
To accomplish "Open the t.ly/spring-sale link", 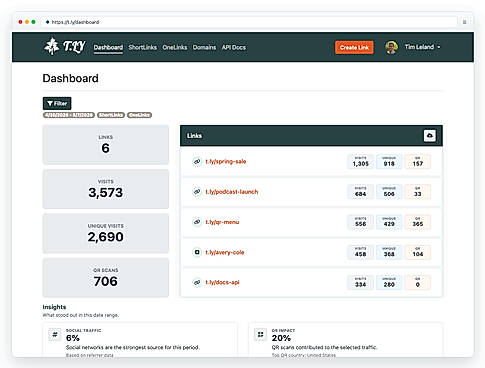I will point(226,162).
